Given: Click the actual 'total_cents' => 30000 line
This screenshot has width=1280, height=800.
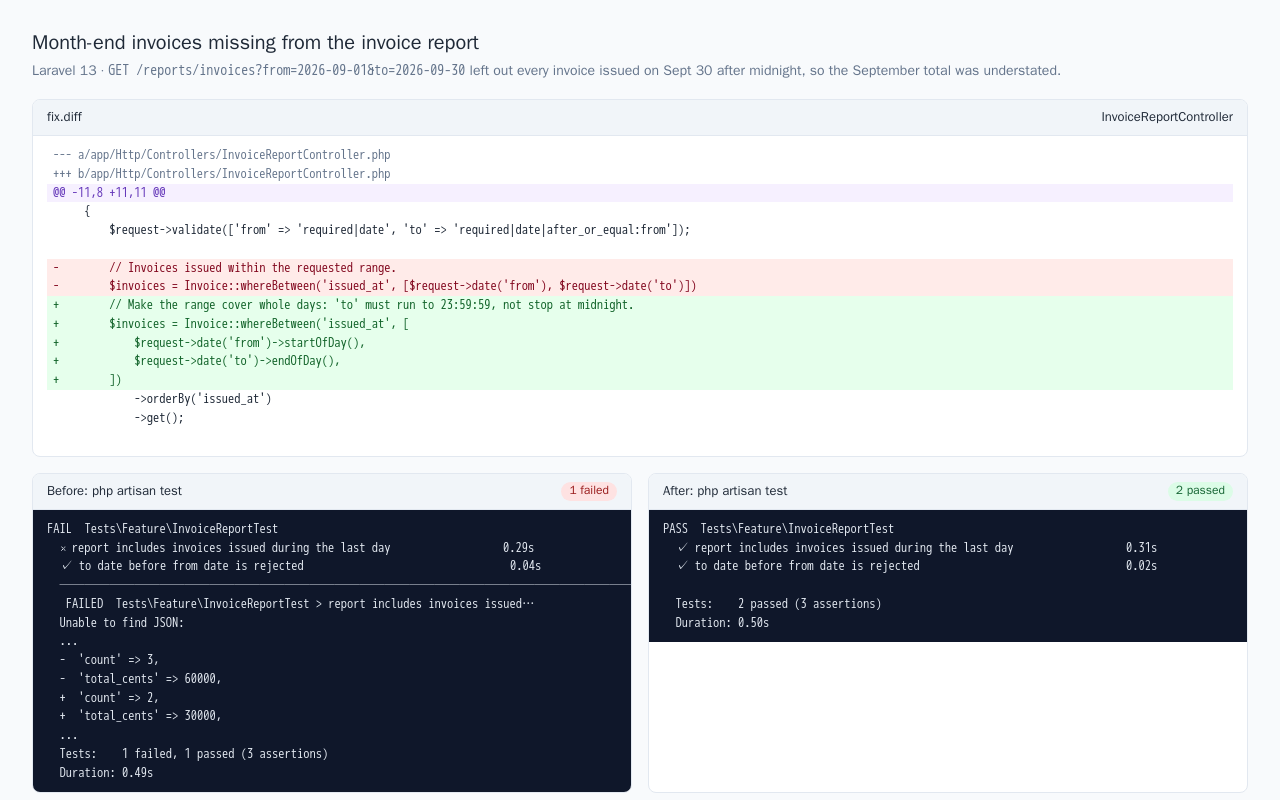Looking at the screenshot, I should [141, 716].
